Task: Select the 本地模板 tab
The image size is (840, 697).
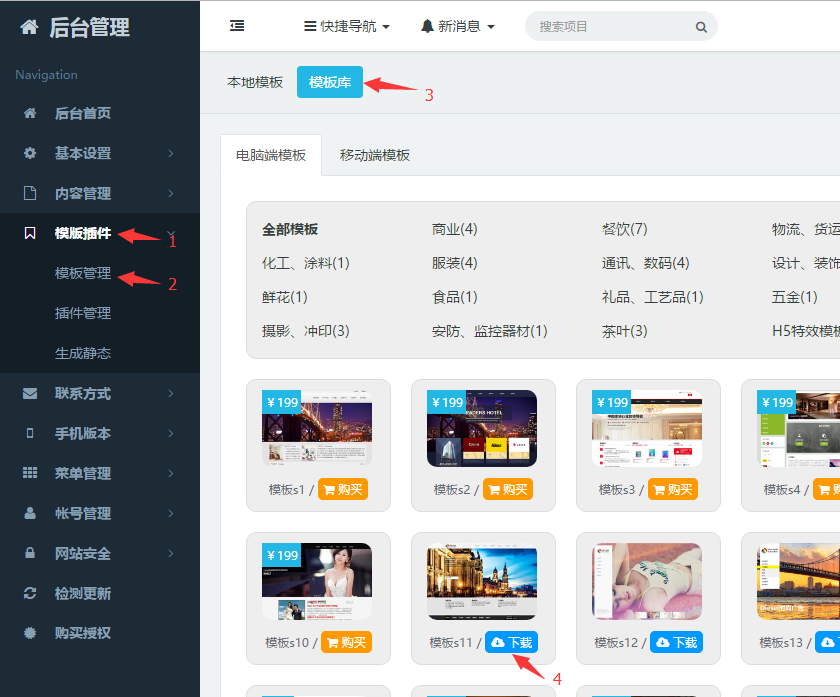Action: tap(255, 82)
